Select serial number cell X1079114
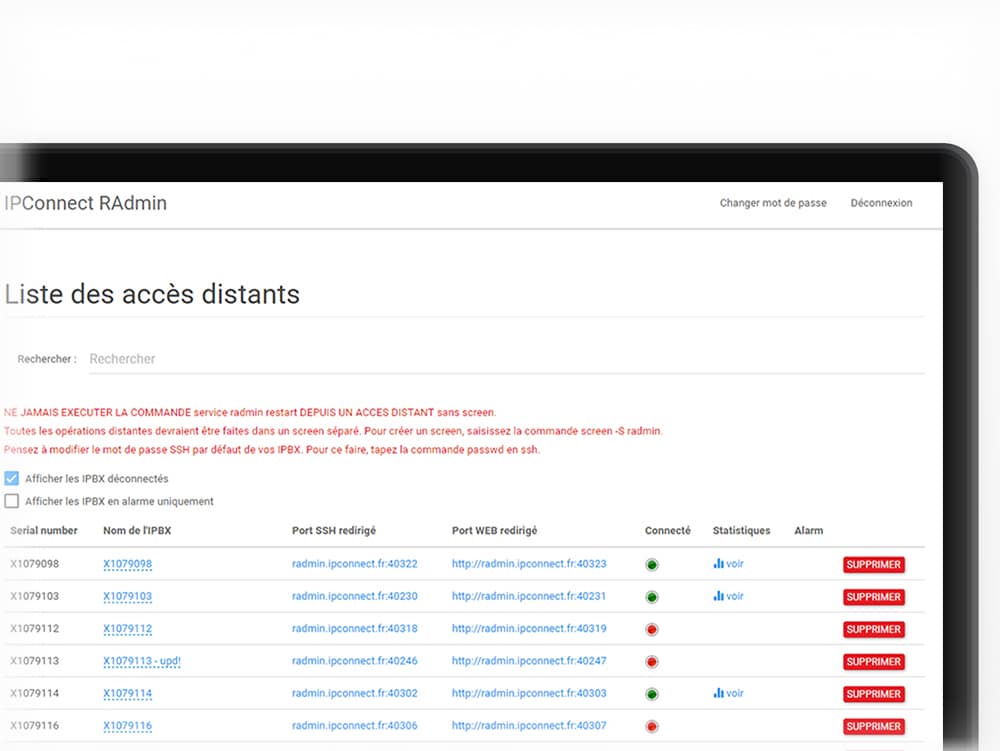Screen dimensions: 1000x751 tap(34, 693)
